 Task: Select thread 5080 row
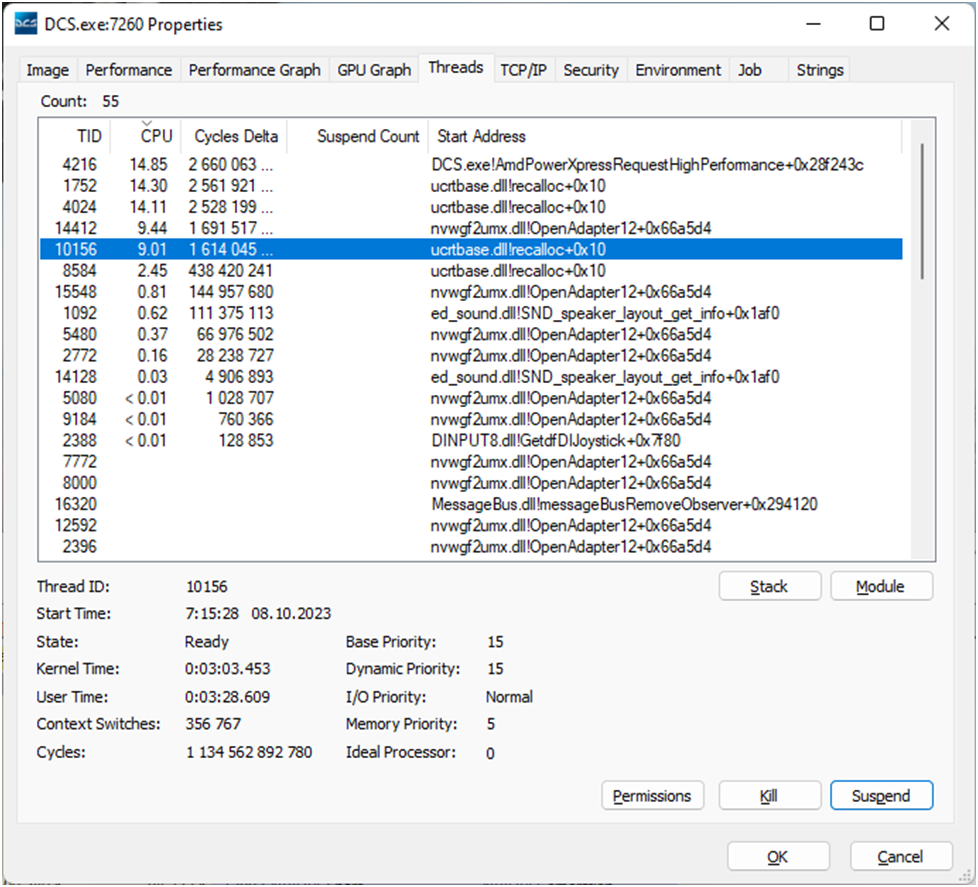471,398
